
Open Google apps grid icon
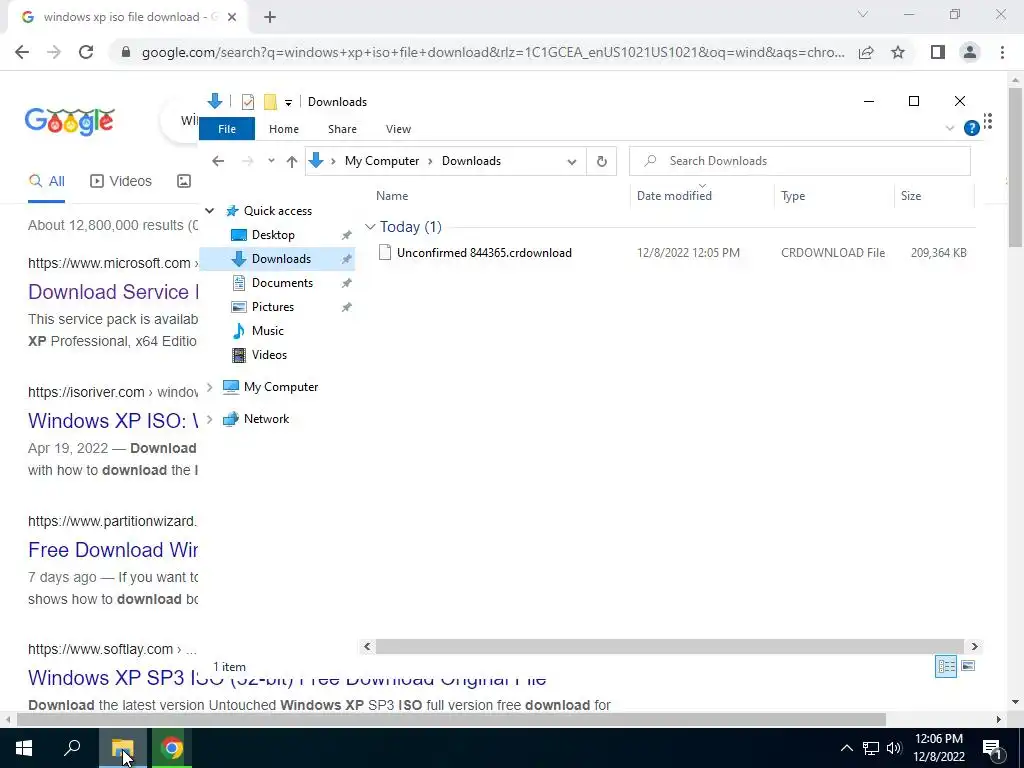point(988,121)
